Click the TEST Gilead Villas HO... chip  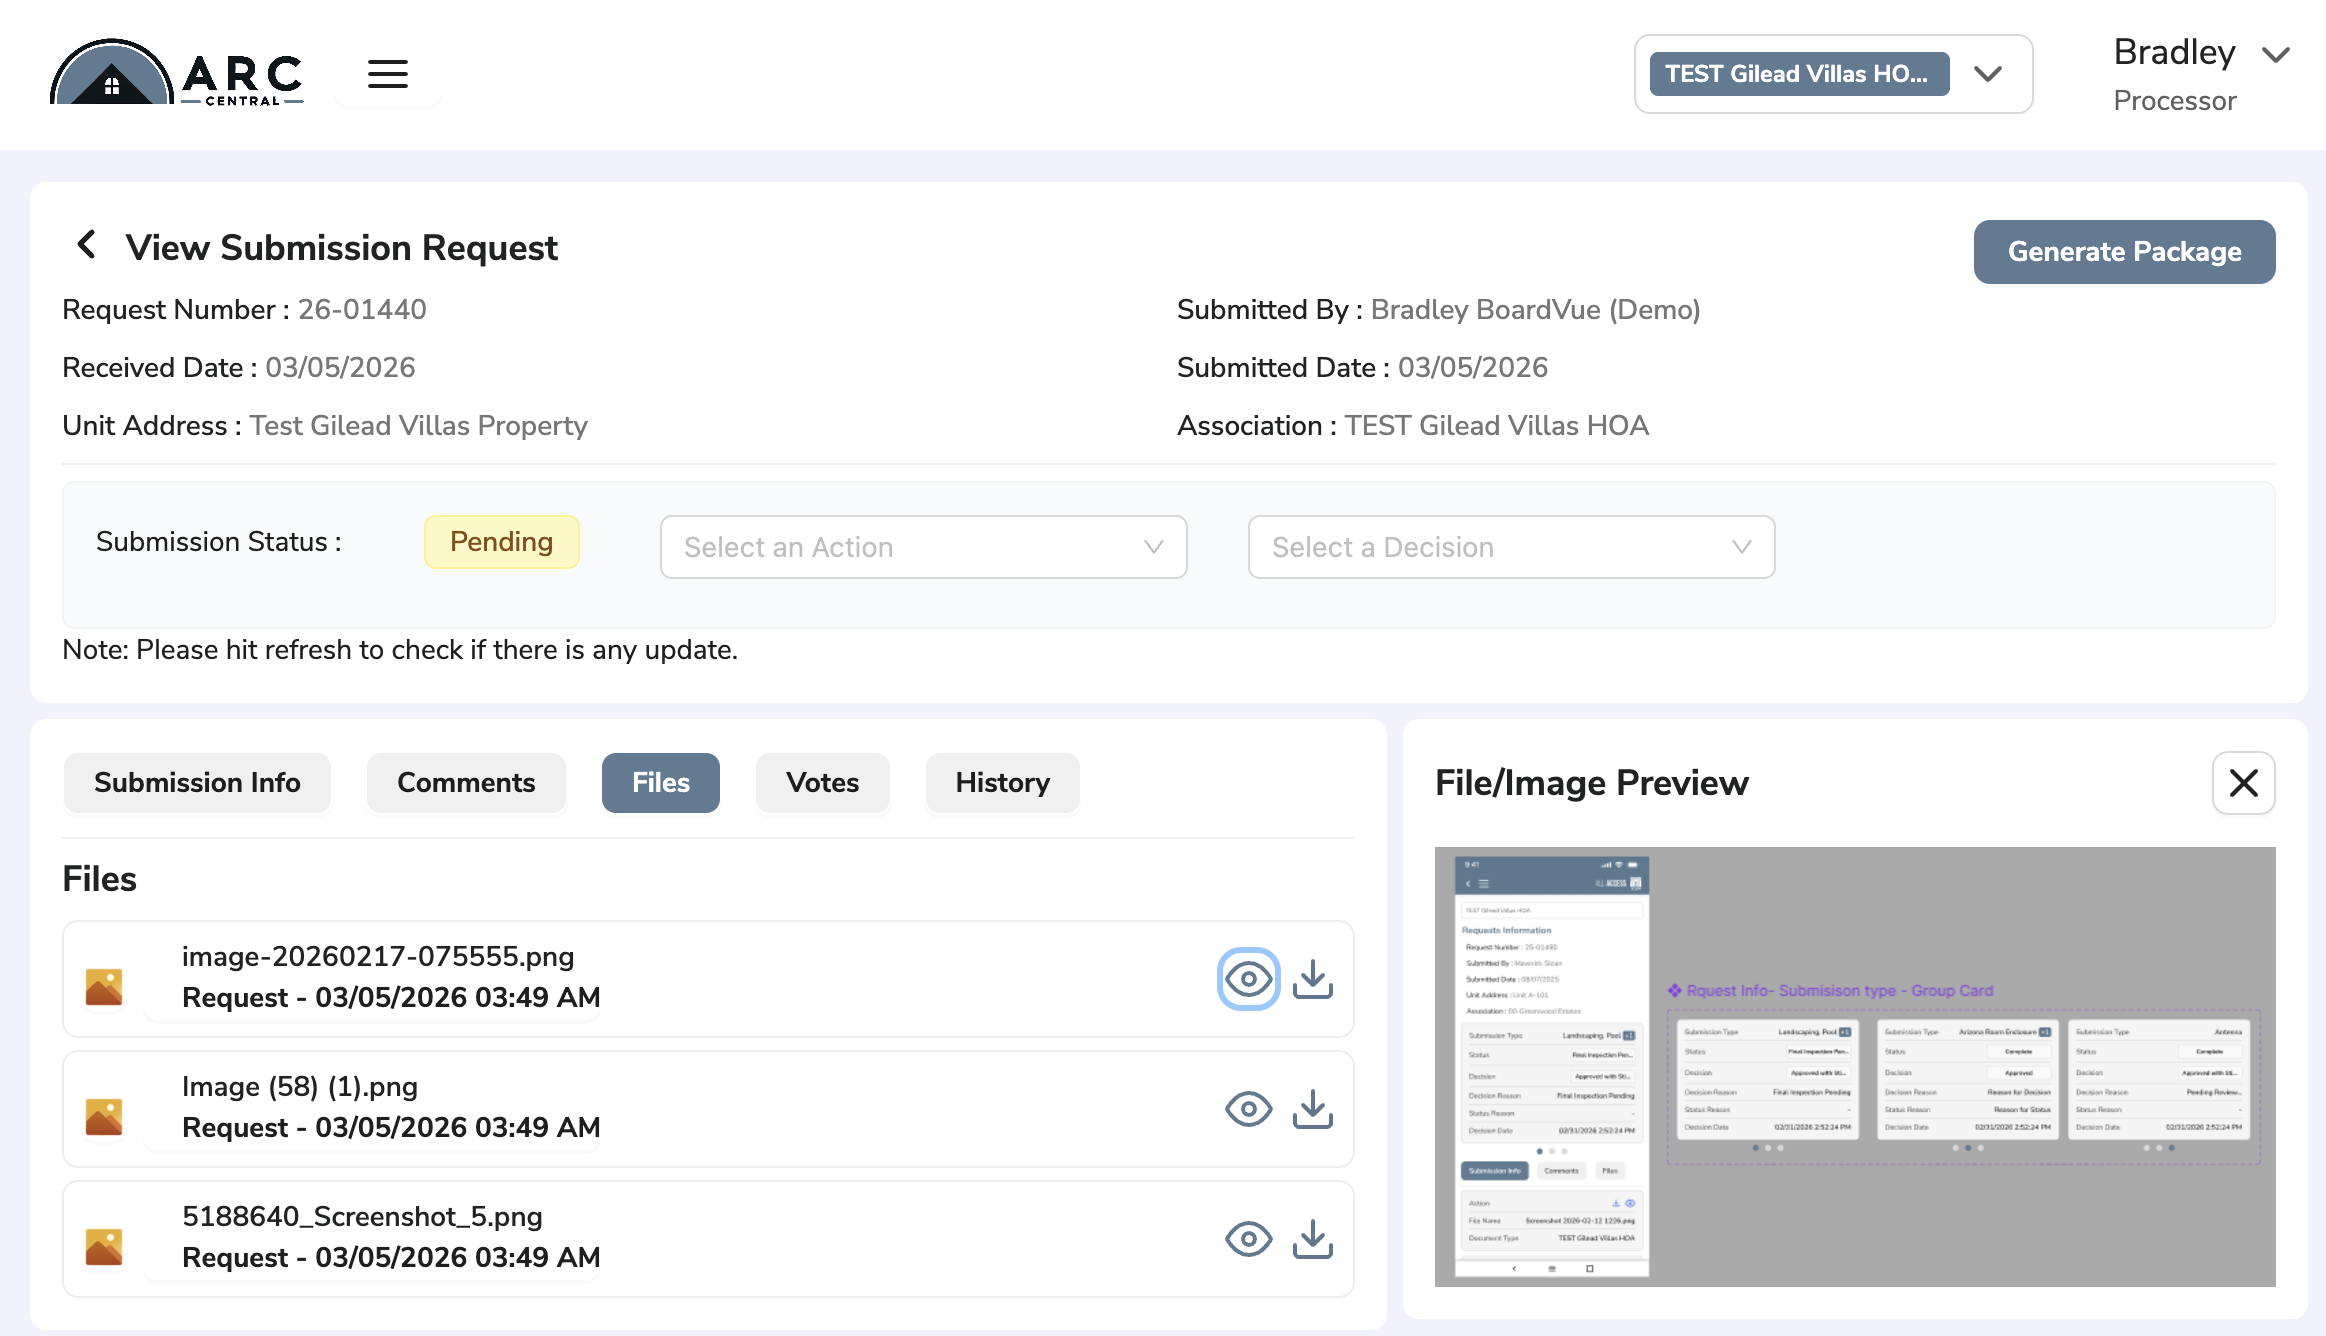[1798, 74]
